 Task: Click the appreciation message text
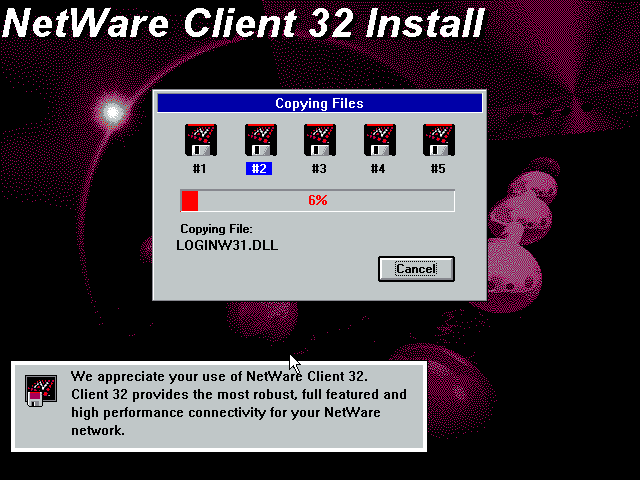pyautogui.click(x=239, y=403)
